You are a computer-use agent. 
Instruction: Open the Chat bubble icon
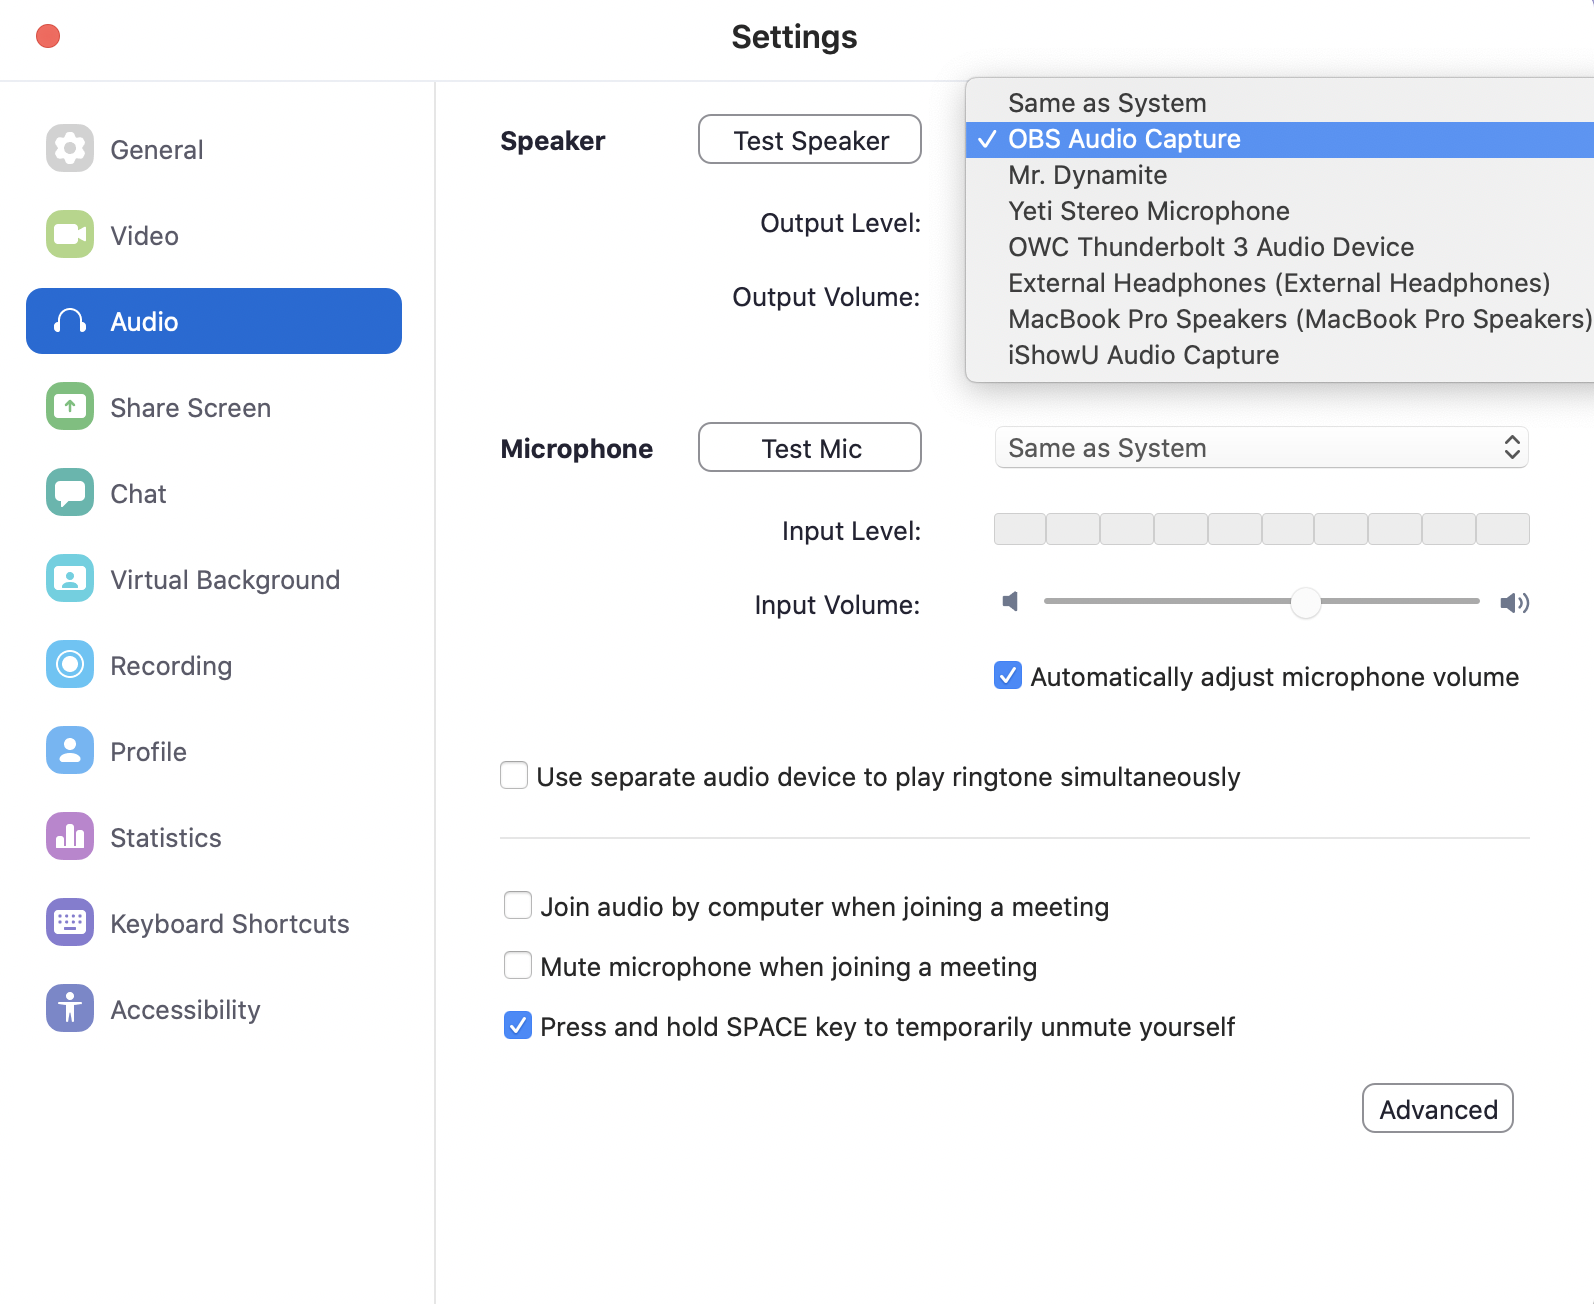70,493
